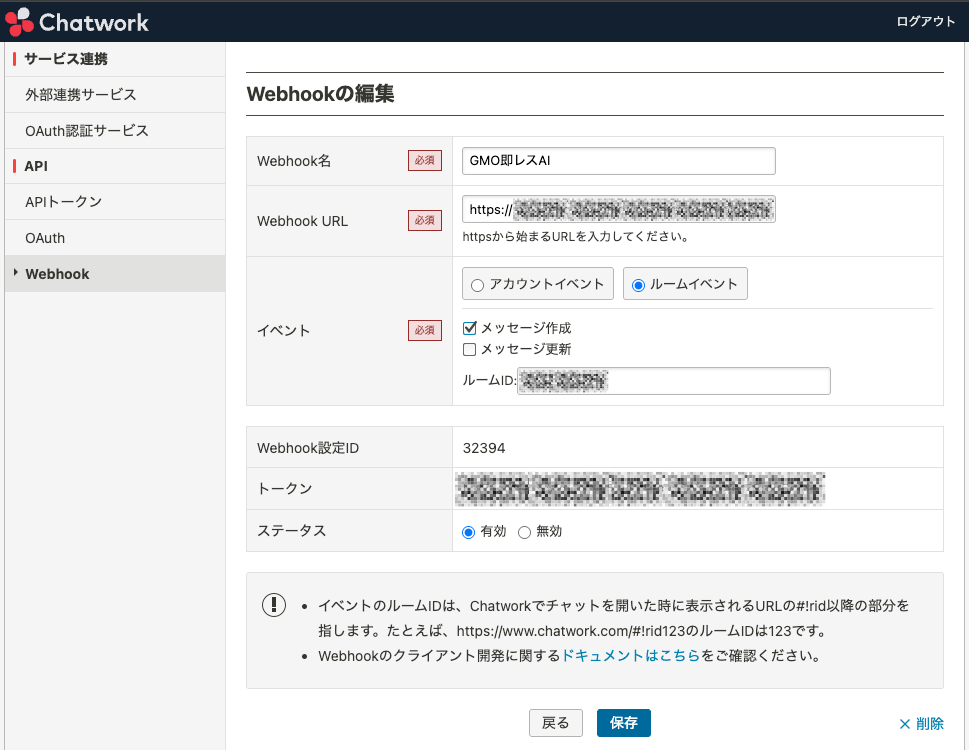This screenshot has height=750, width=969.
Task: Open the OAuth sidebar item
Action: (x=45, y=238)
